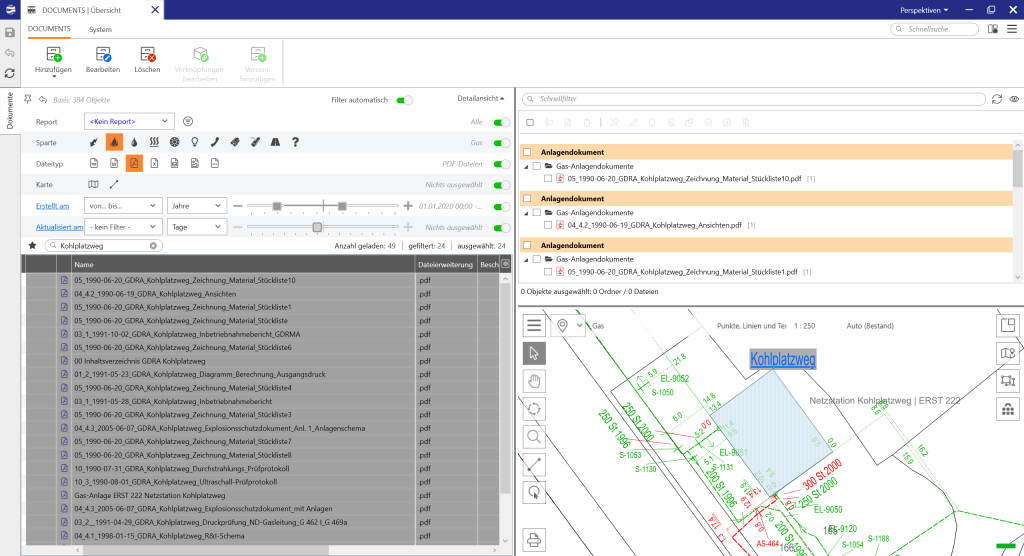Turn off the Filter automatisch switch
Screen dimensions: 1024x556
point(405,100)
